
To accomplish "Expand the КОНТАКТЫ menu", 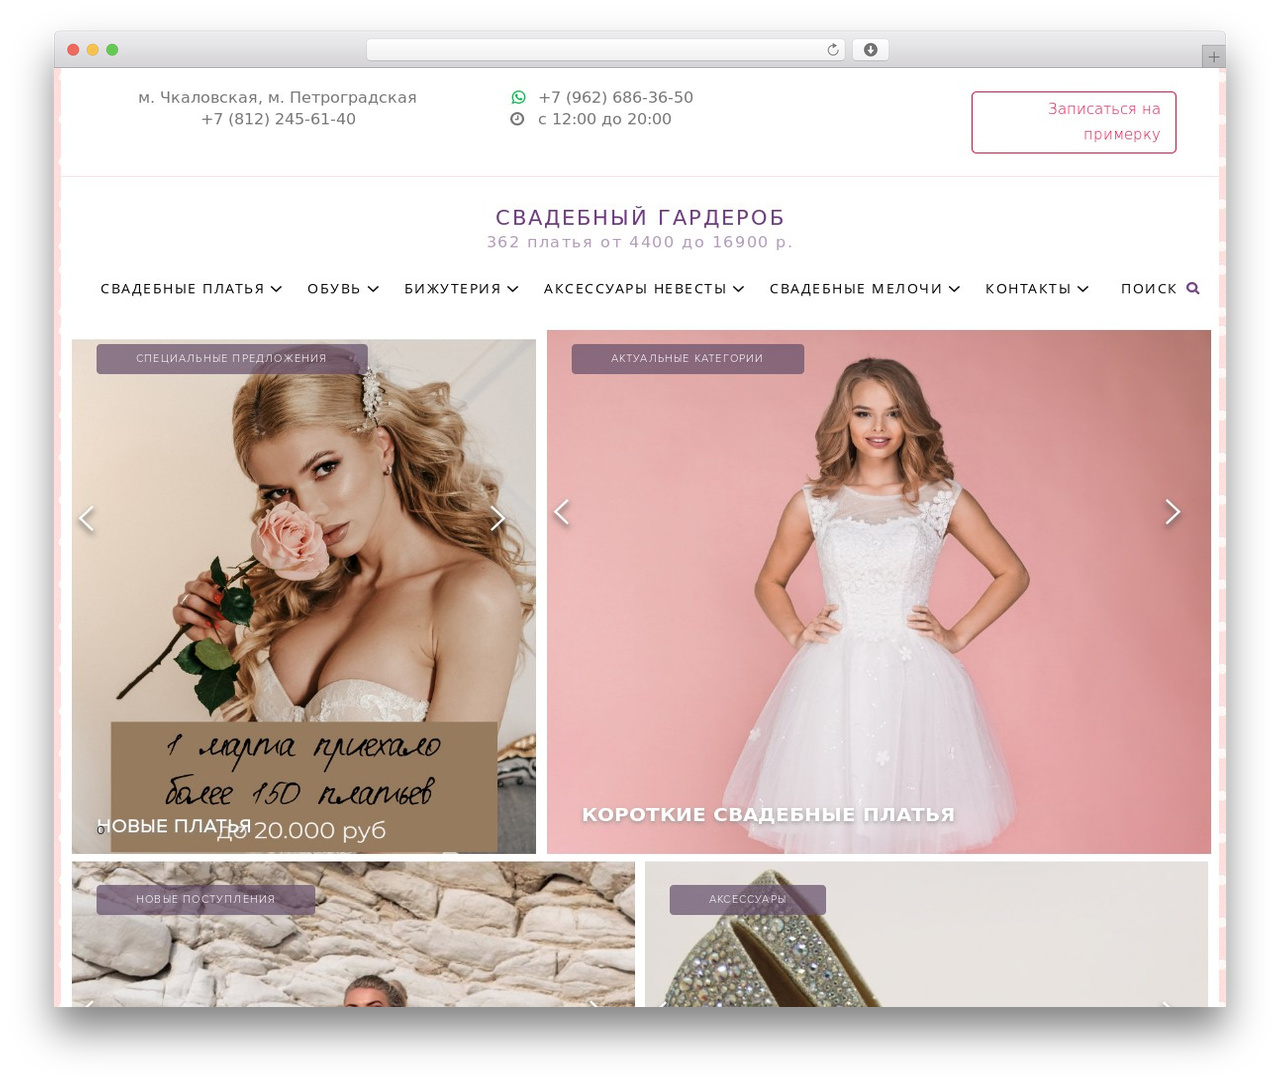I will pyautogui.click(x=1037, y=289).
